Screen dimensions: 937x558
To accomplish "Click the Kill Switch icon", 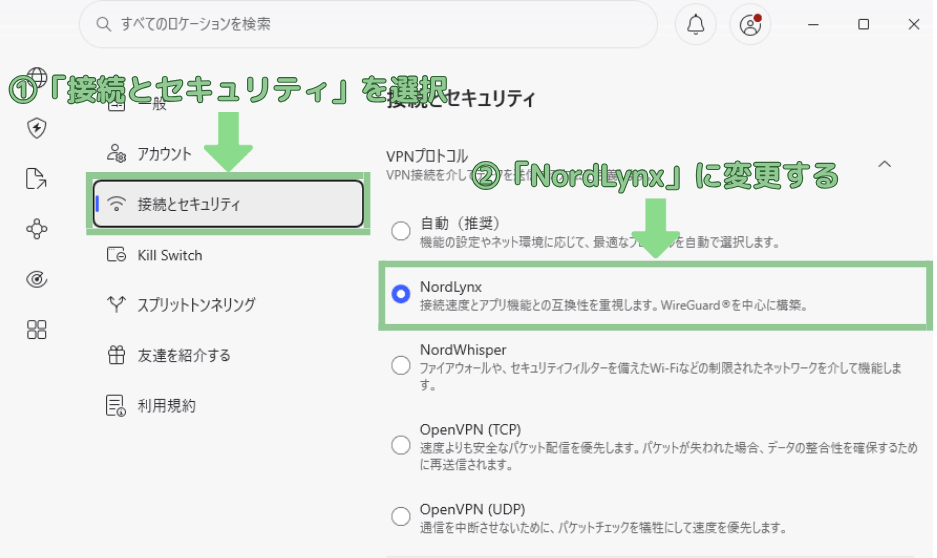I will click(x=116, y=255).
